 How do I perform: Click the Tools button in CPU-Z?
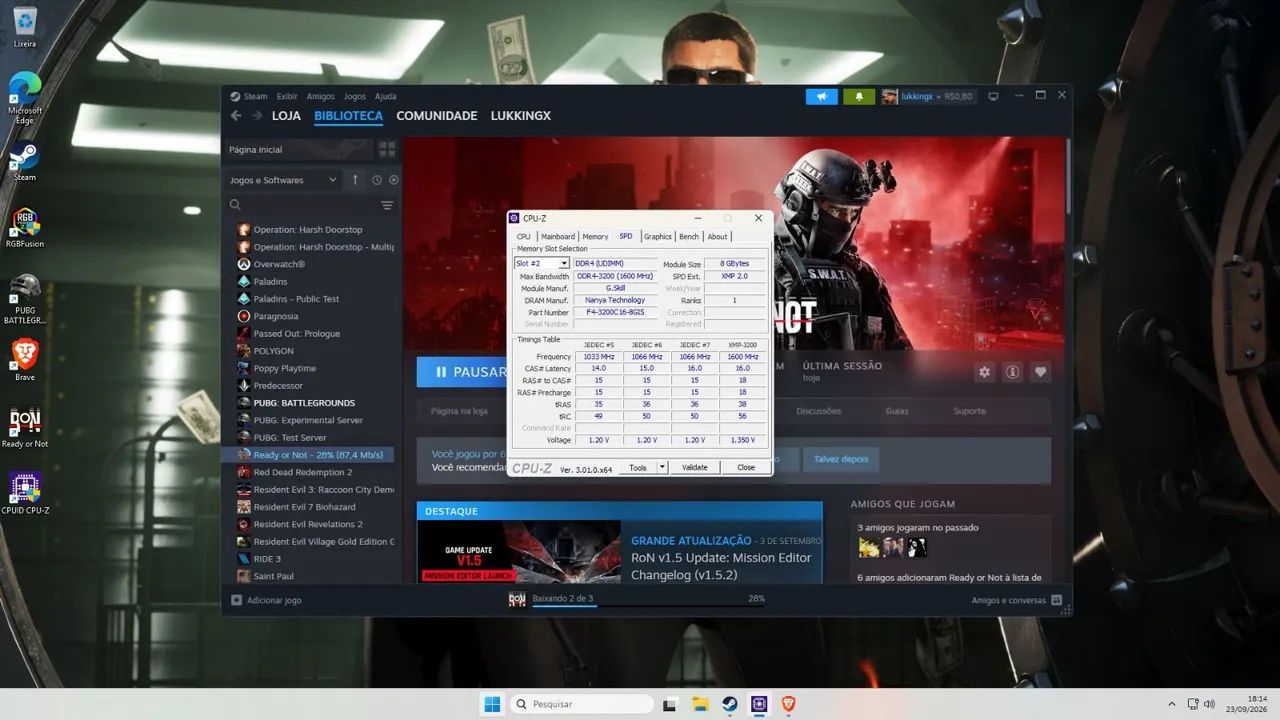637,467
